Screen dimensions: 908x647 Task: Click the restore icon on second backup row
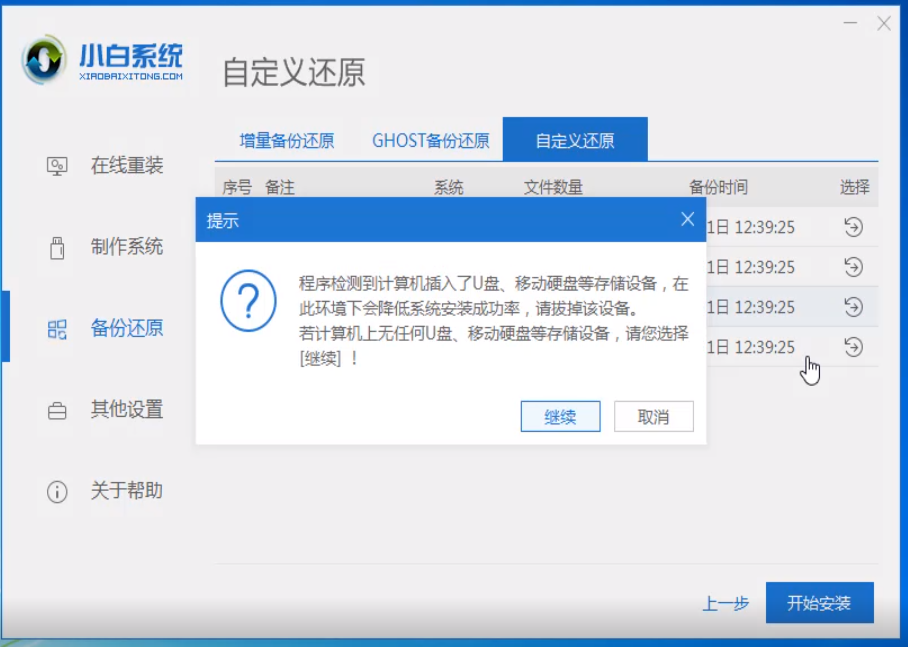point(851,267)
